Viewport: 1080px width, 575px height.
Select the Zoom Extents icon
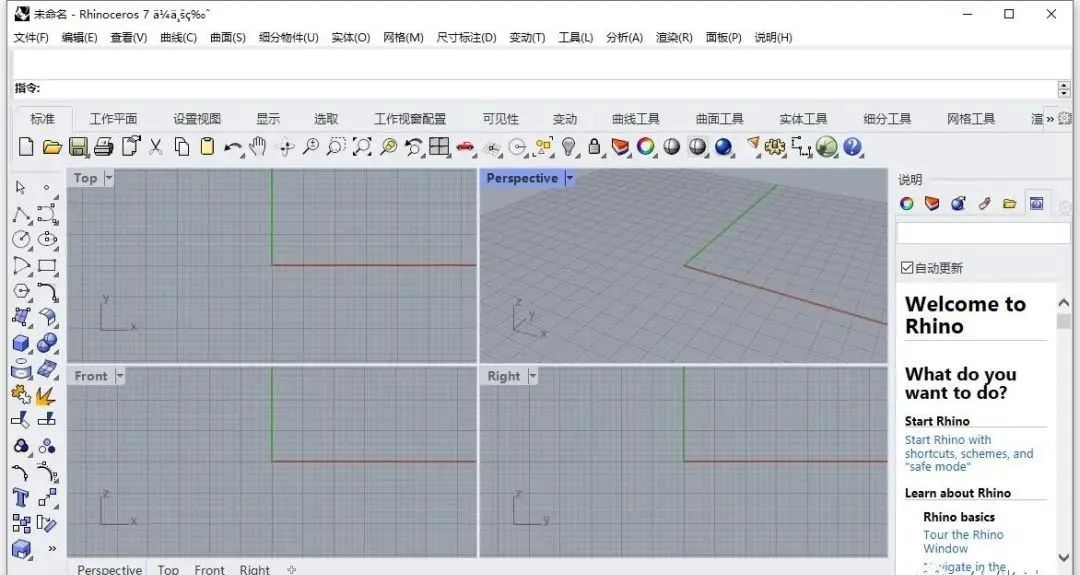pos(362,147)
